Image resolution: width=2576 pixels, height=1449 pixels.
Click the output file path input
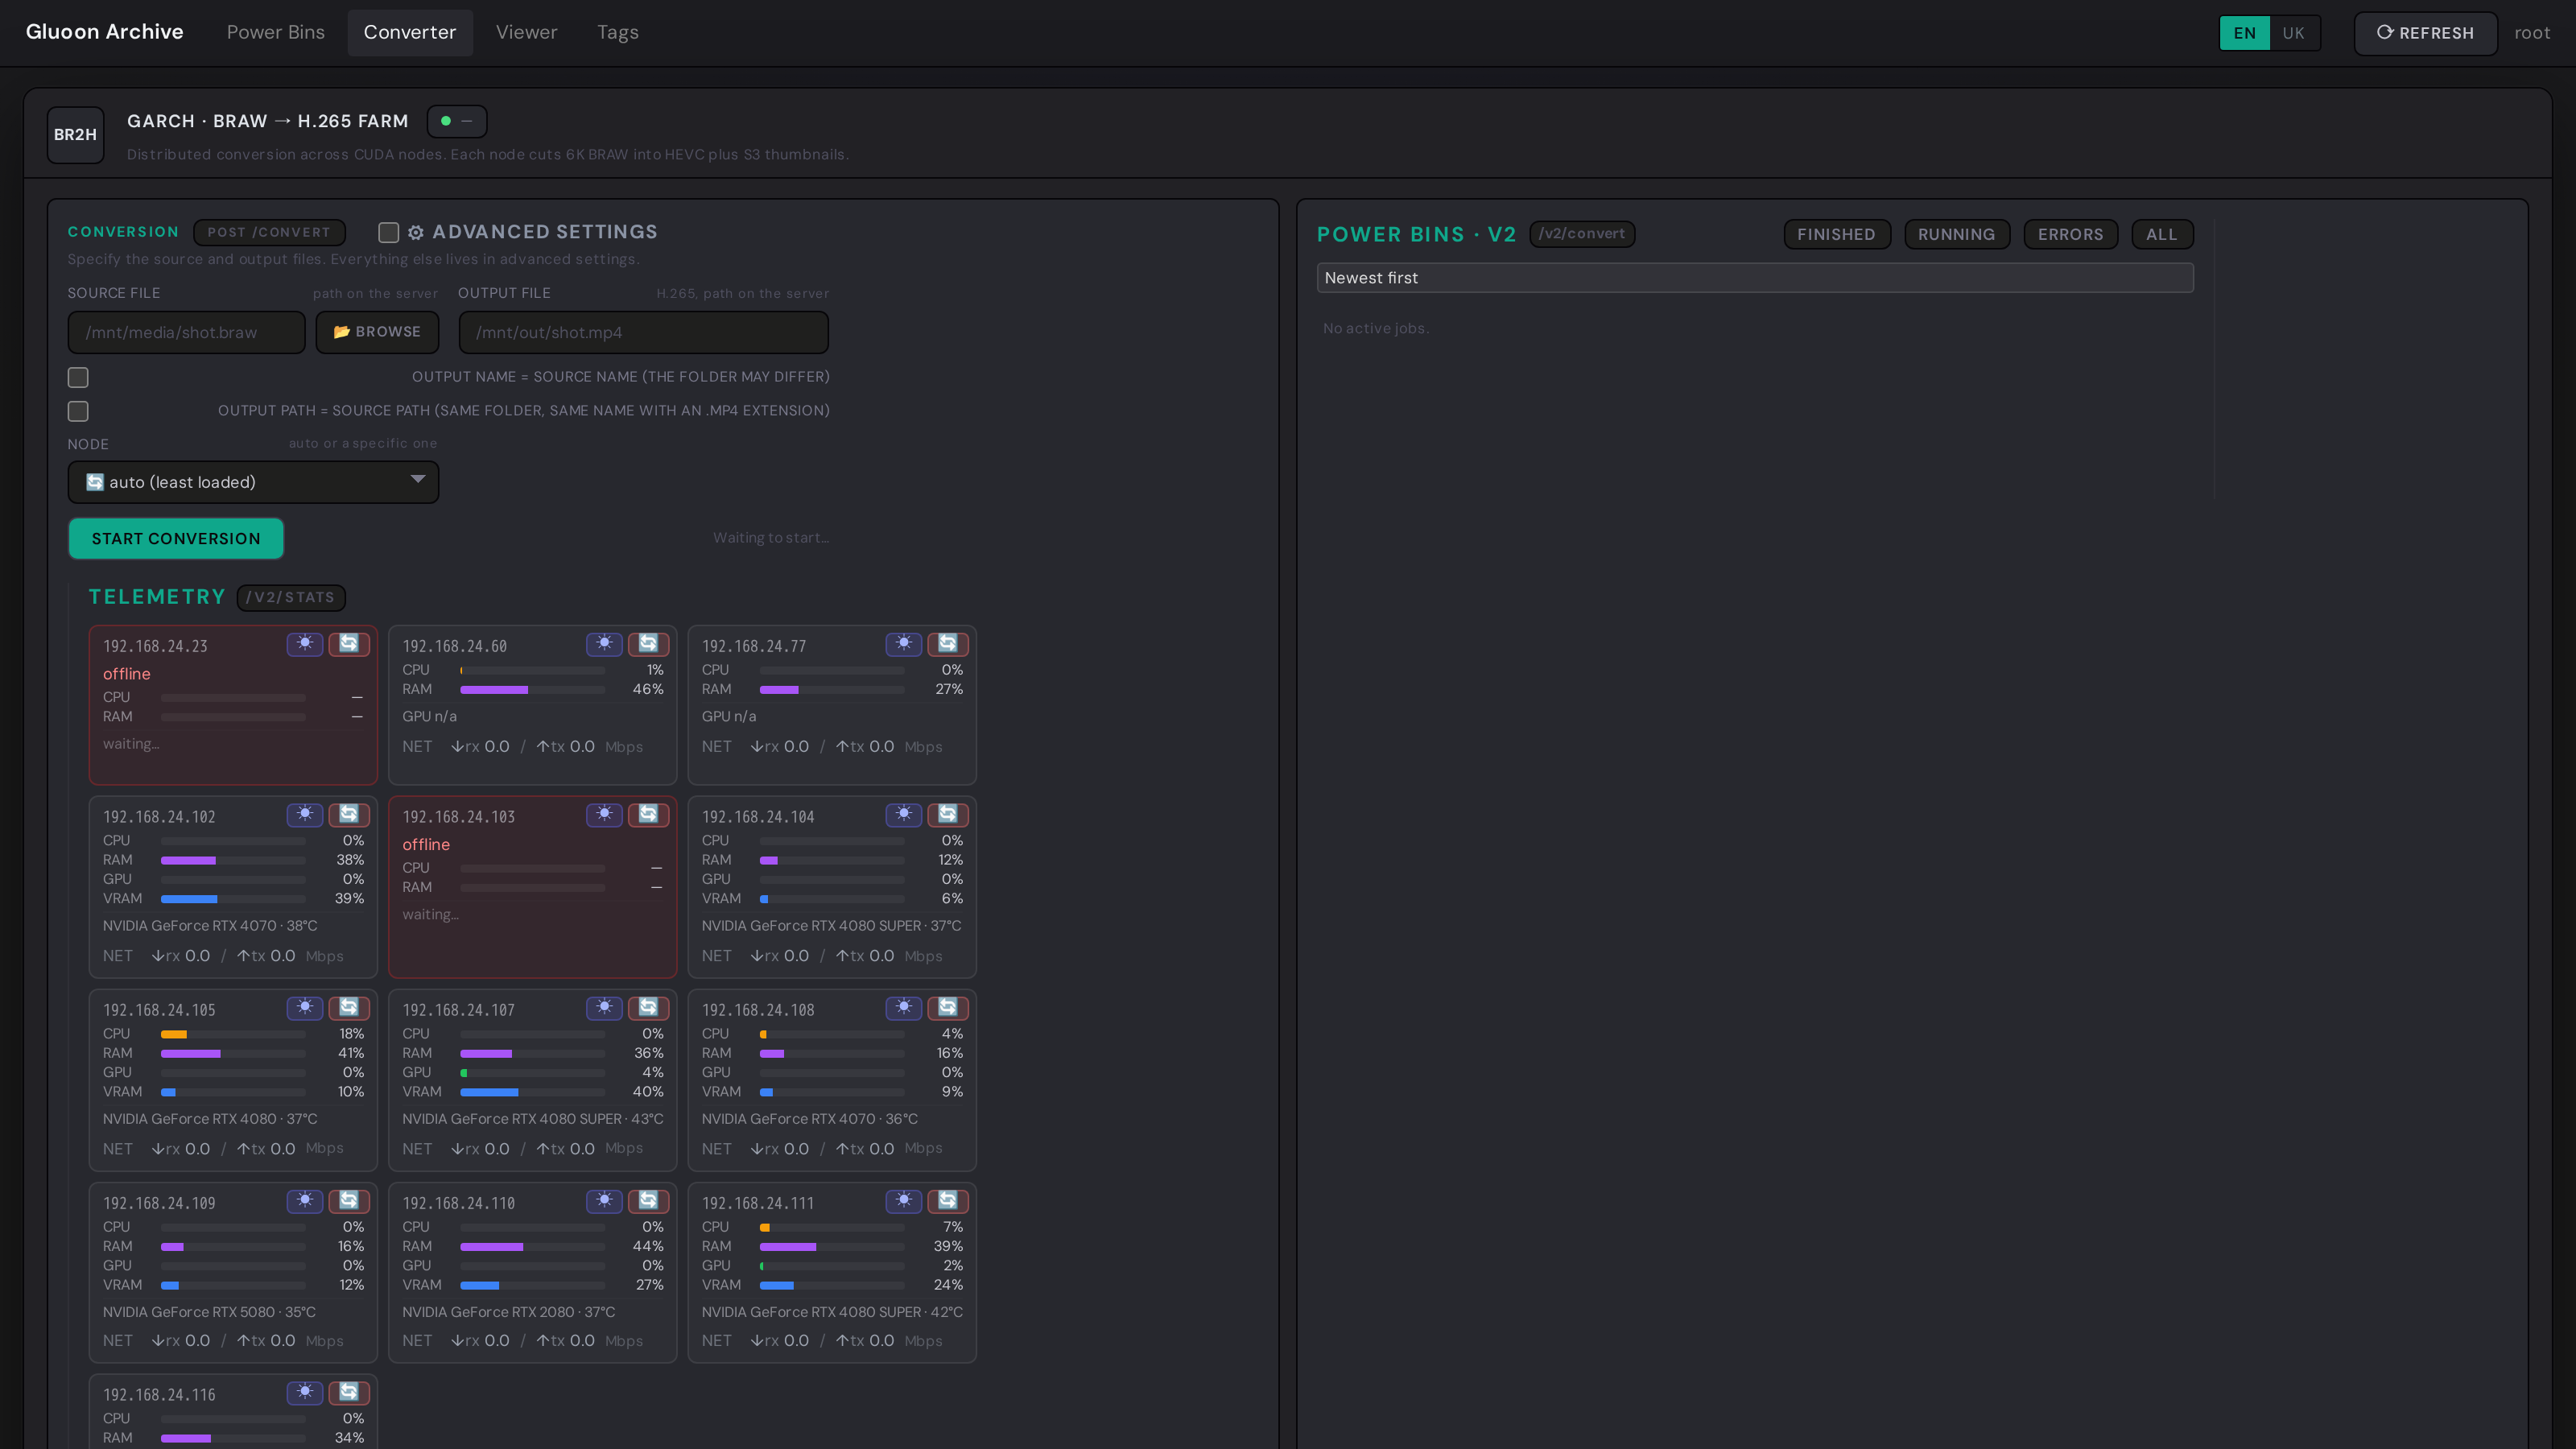point(643,332)
